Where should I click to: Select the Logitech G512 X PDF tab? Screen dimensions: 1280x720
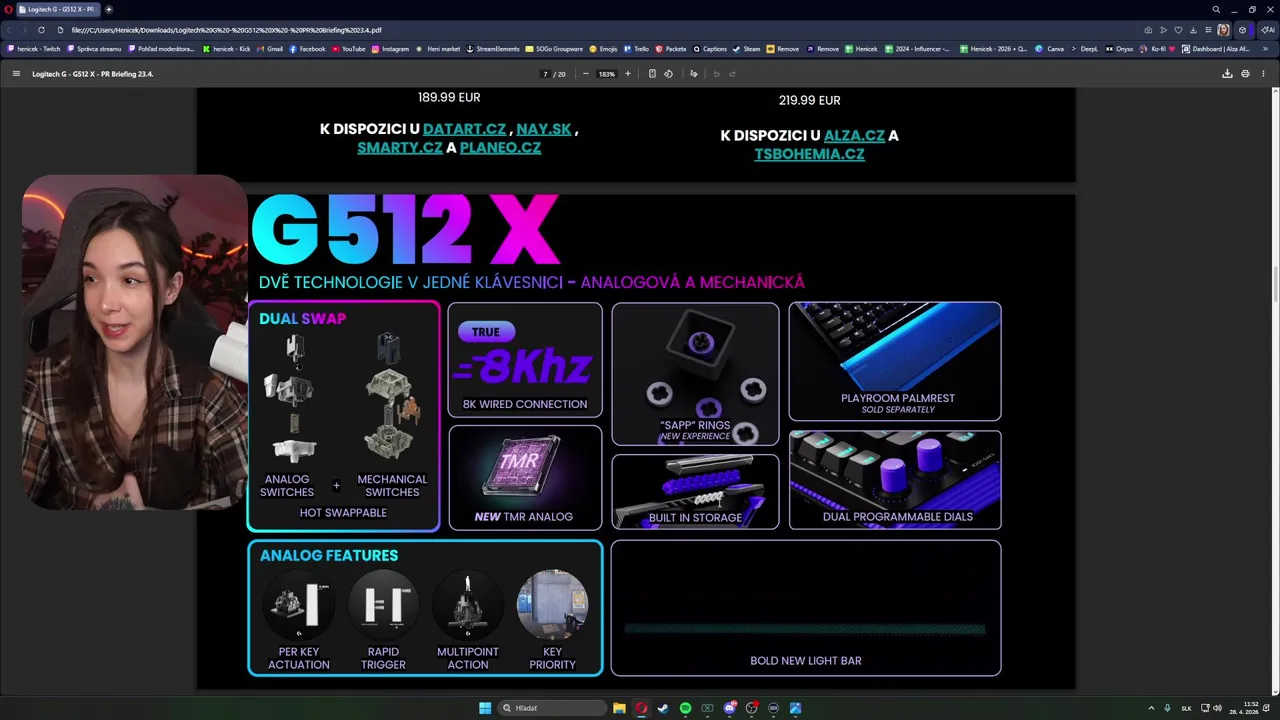click(57, 9)
